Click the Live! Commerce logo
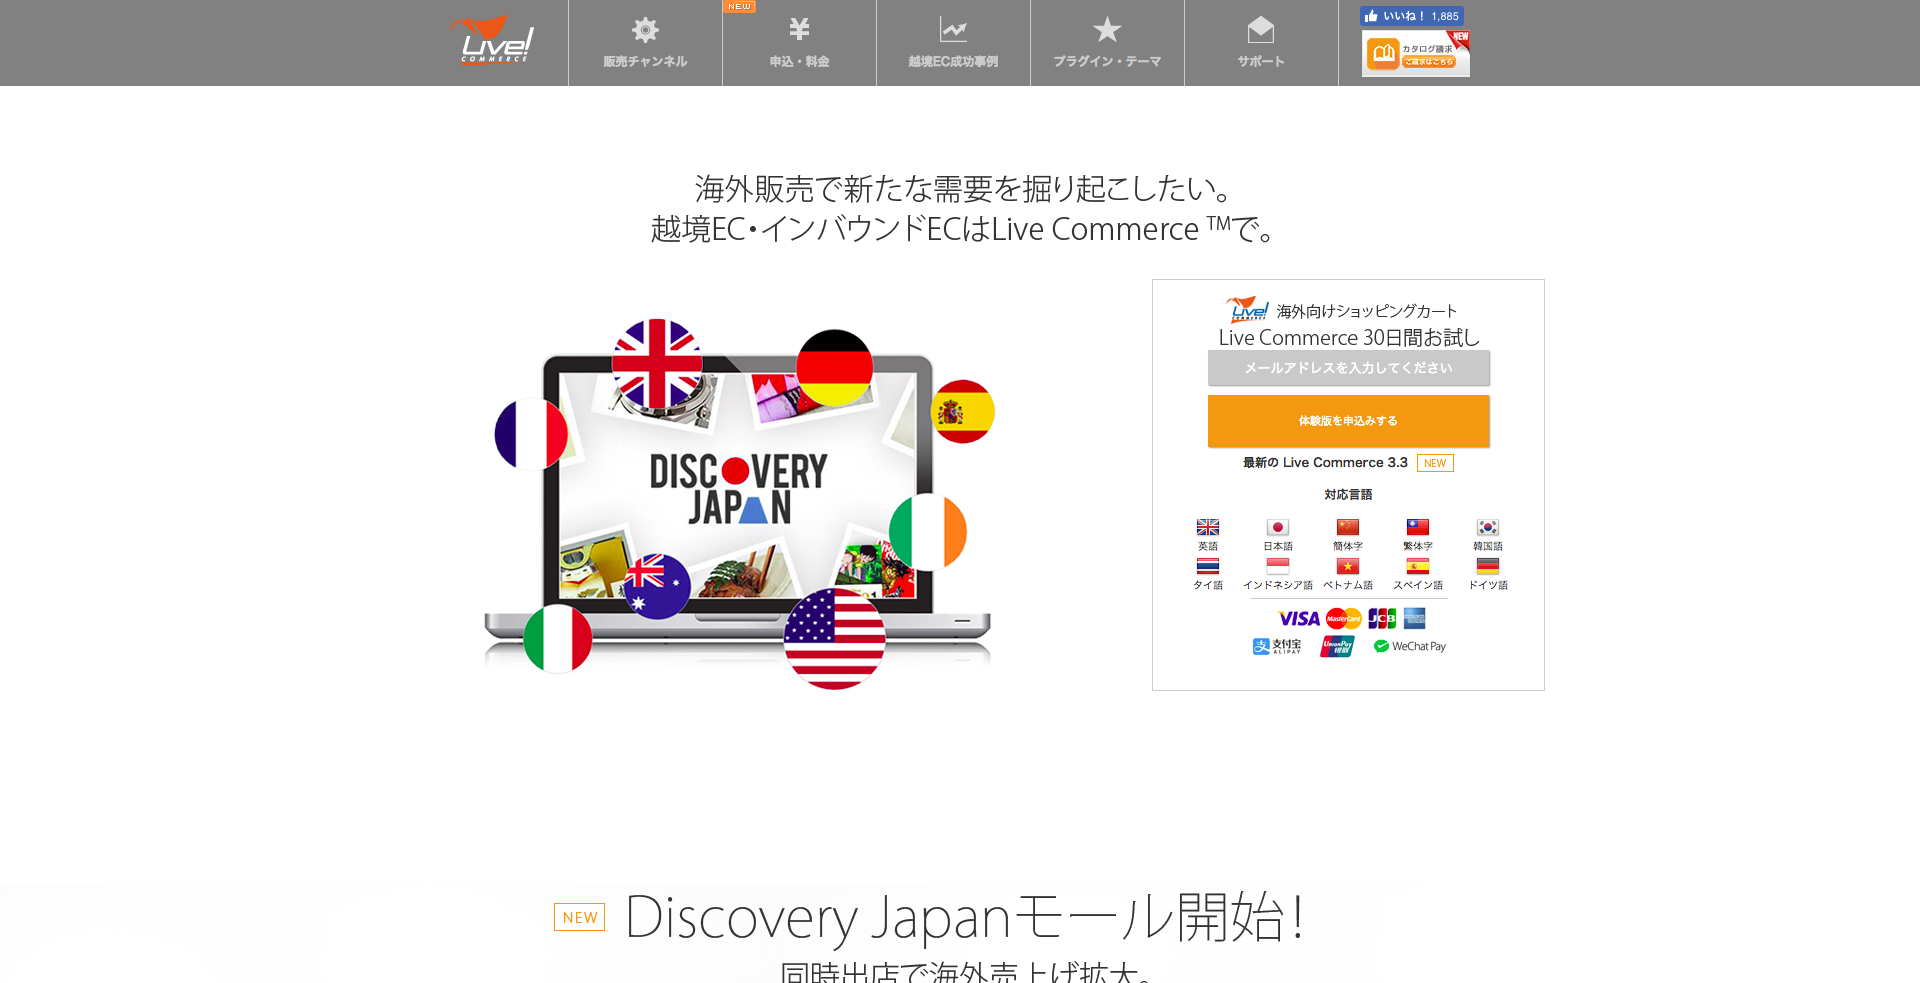1920x983 pixels. click(492, 40)
